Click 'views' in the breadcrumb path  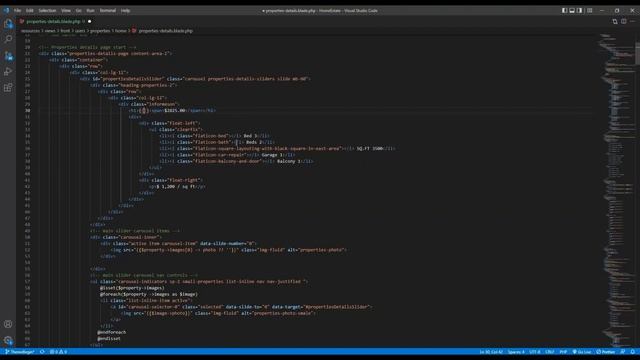point(50,31)
